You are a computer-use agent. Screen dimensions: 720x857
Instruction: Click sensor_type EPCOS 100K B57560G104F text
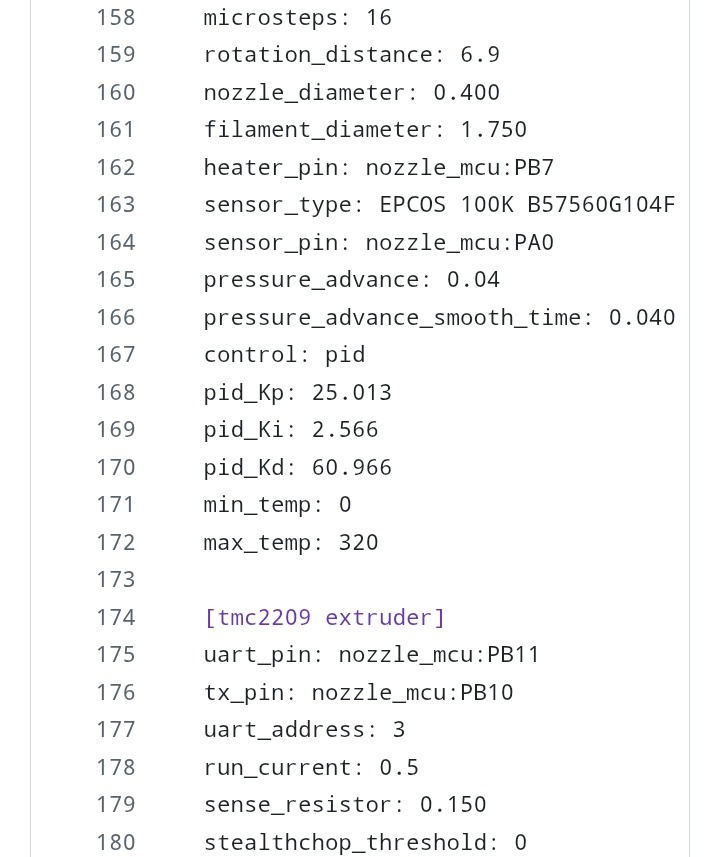pos(440,205)
